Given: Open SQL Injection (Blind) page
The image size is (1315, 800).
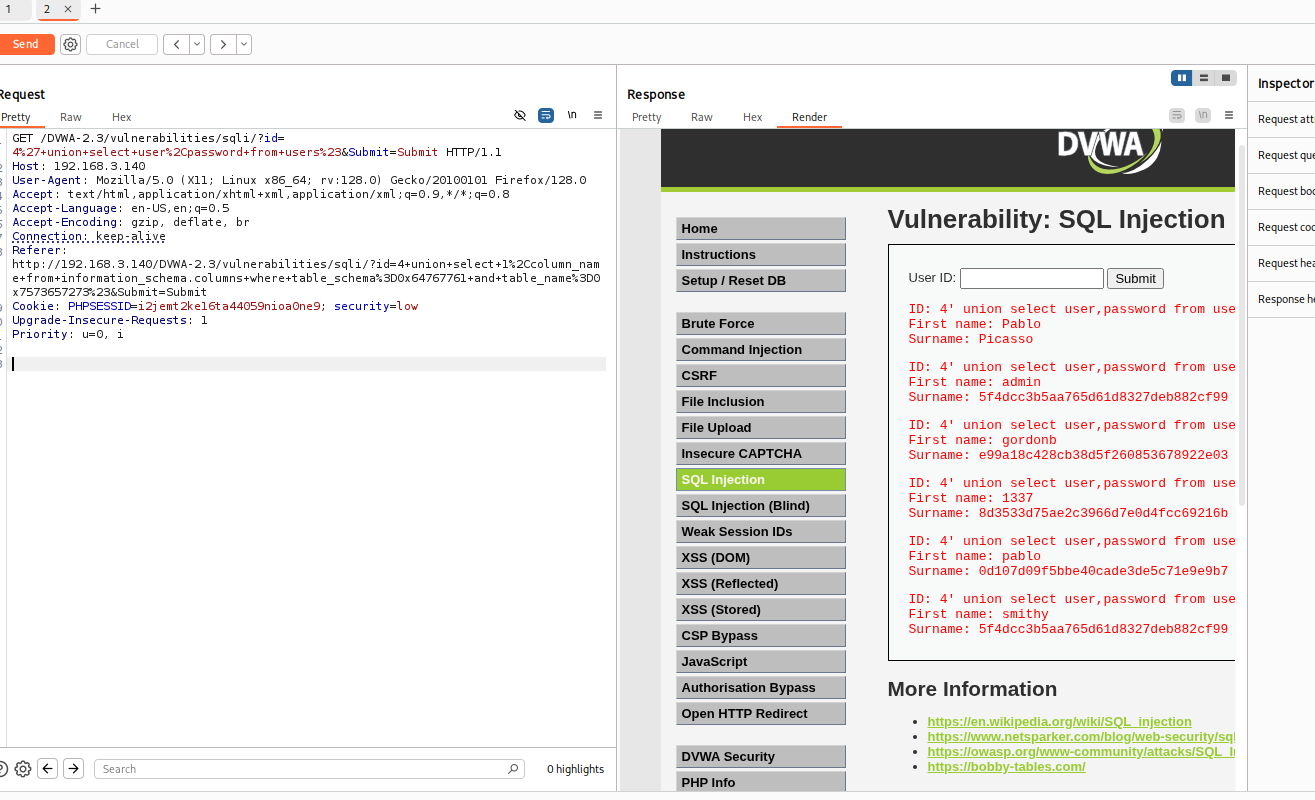Looking at the screenshot, I should [x=761, y=505].
